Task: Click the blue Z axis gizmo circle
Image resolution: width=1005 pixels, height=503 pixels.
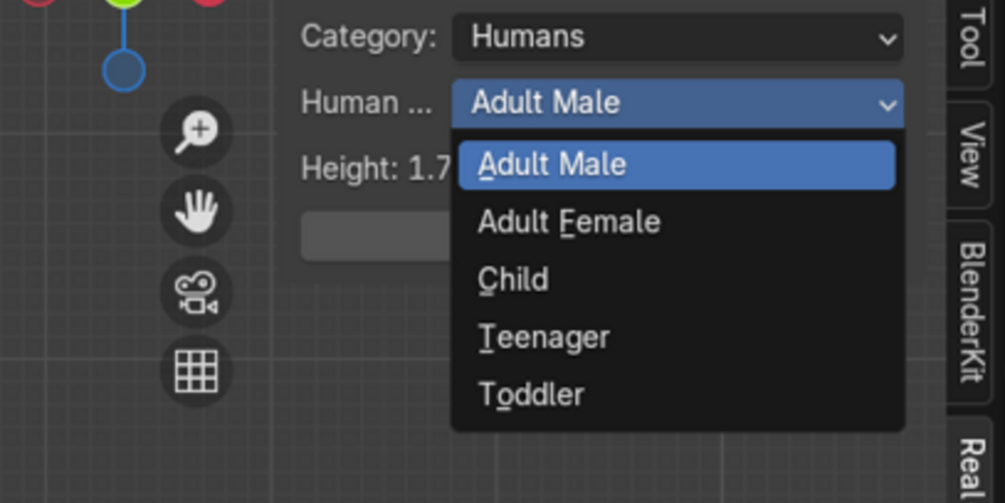Action: (x=124, y=71)
